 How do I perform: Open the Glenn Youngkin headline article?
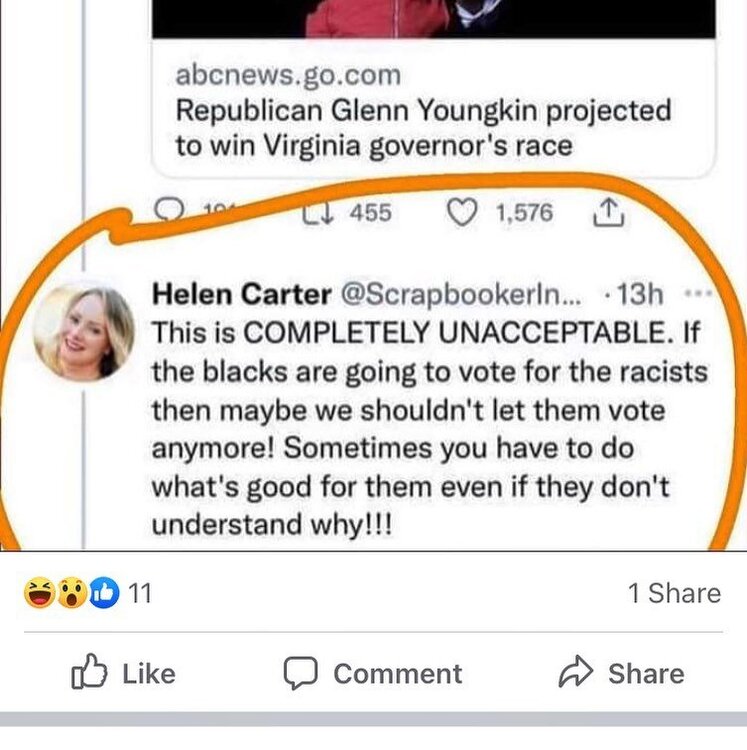point(422,128)
